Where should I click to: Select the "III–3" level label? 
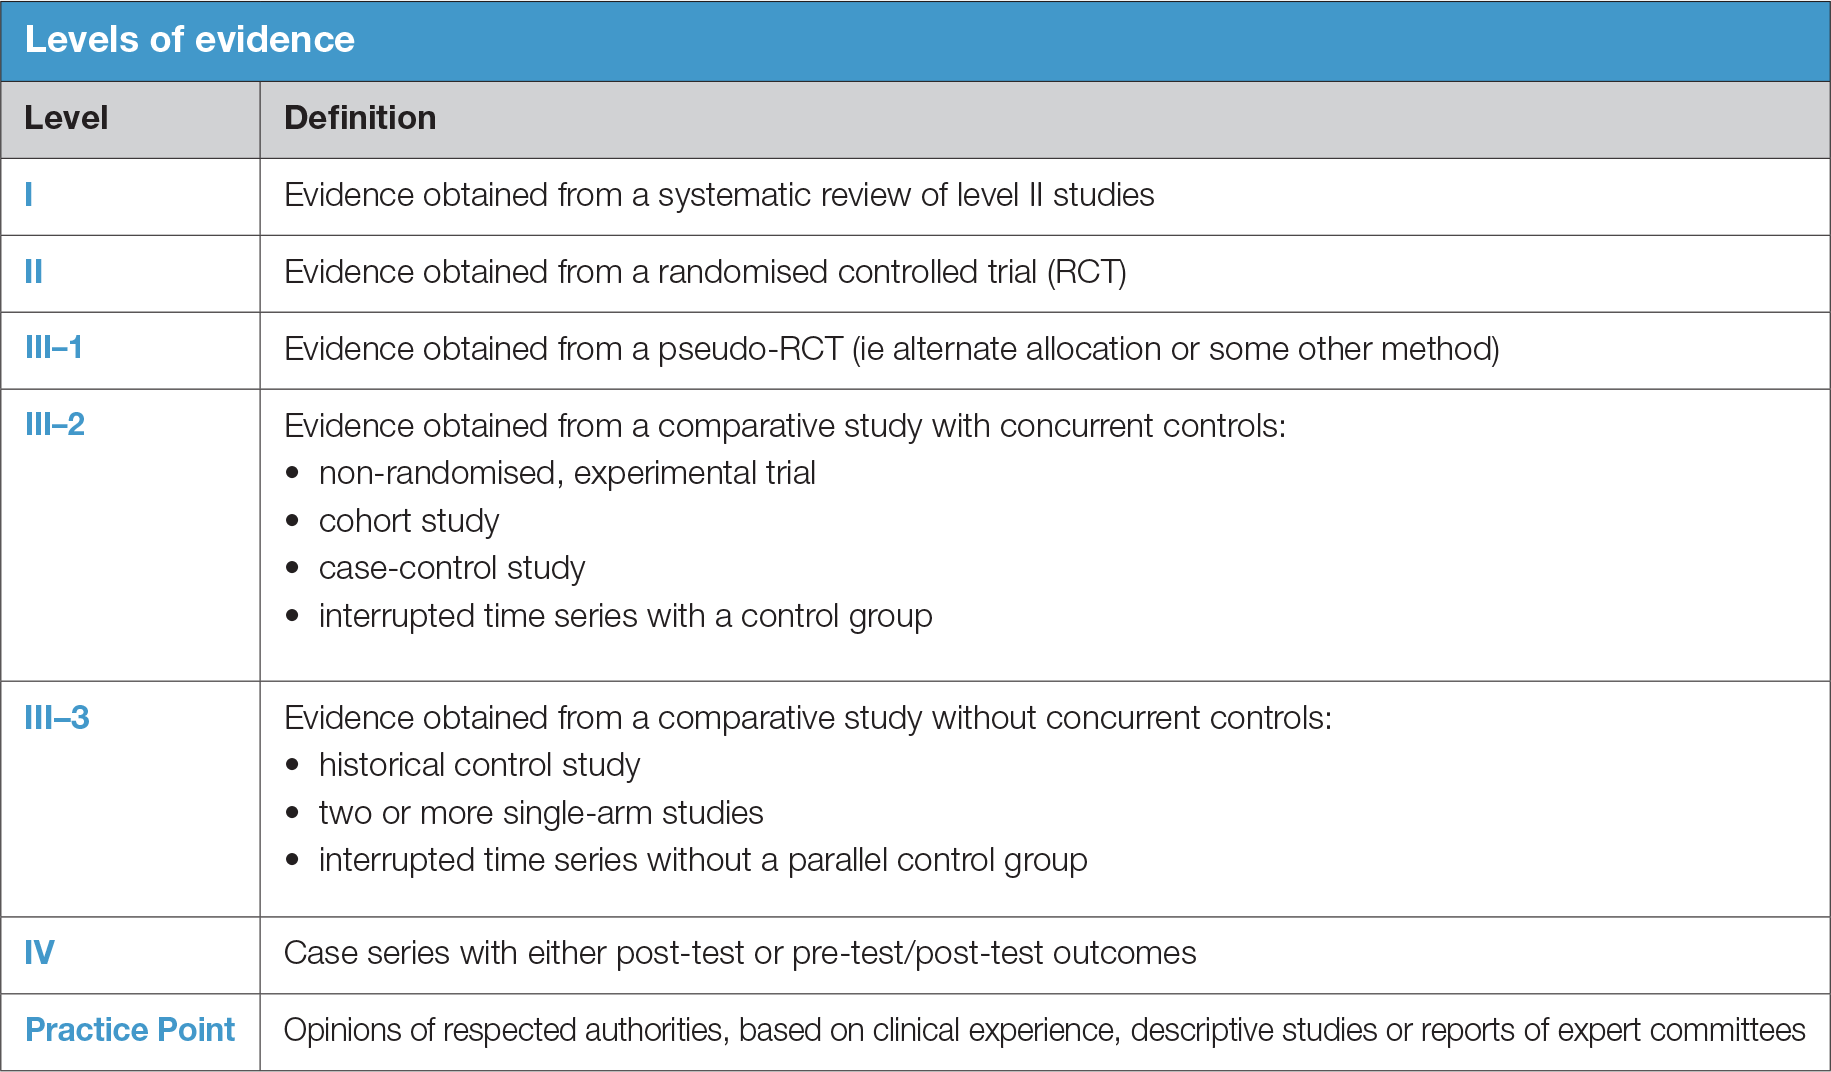[57, 718]
